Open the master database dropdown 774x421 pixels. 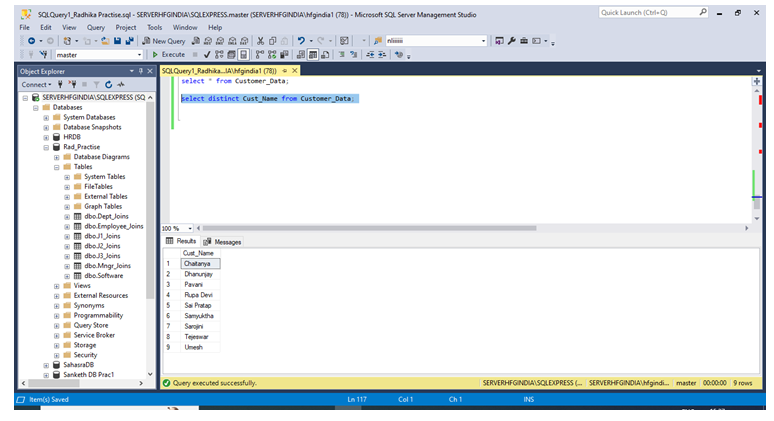(x=140, y=55)
